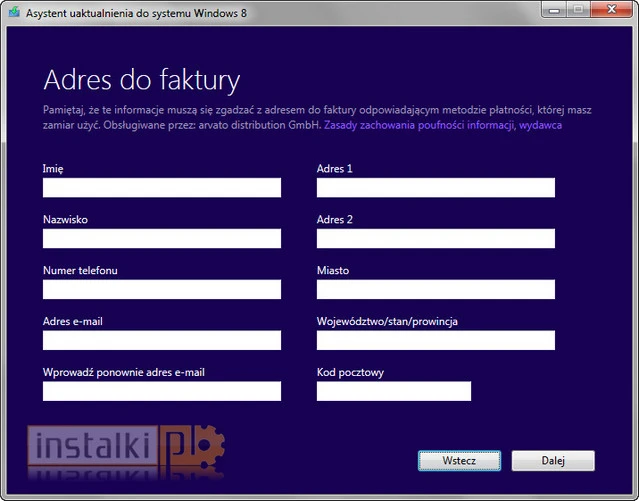Open the Zasady zachowania poufności informacji link
Image resolution: width=639 pixels, height=501 pixels.
point(419,126)
